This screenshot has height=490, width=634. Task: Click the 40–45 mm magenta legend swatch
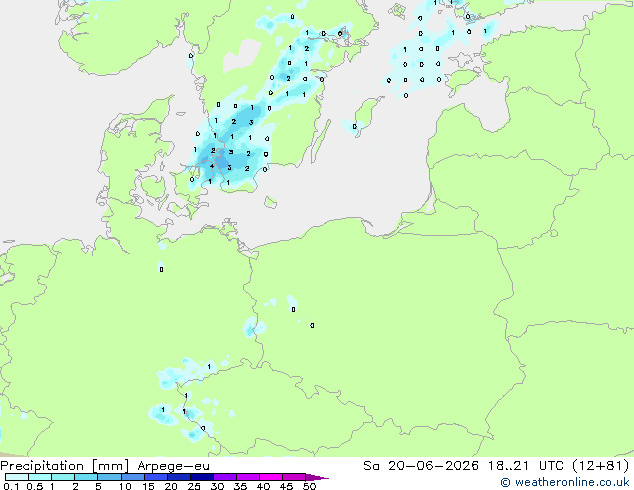click(271, 477)
